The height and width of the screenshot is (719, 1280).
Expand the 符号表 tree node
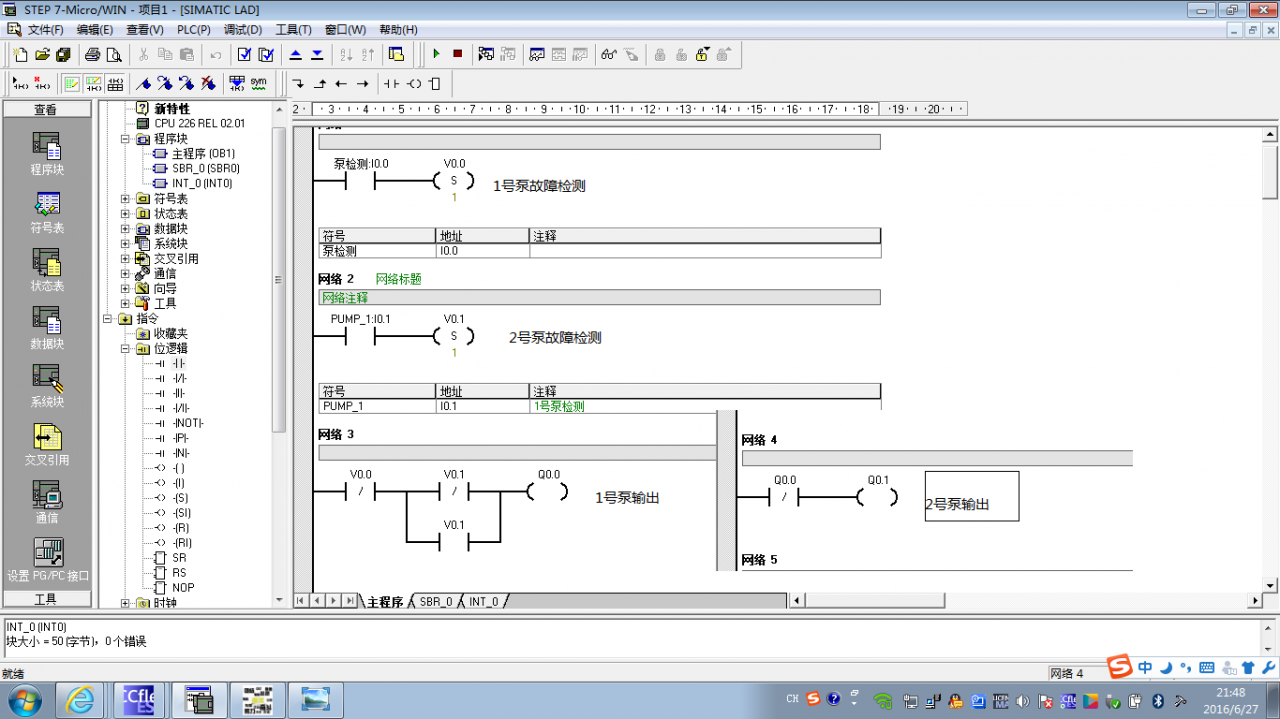tap(125, 199)
